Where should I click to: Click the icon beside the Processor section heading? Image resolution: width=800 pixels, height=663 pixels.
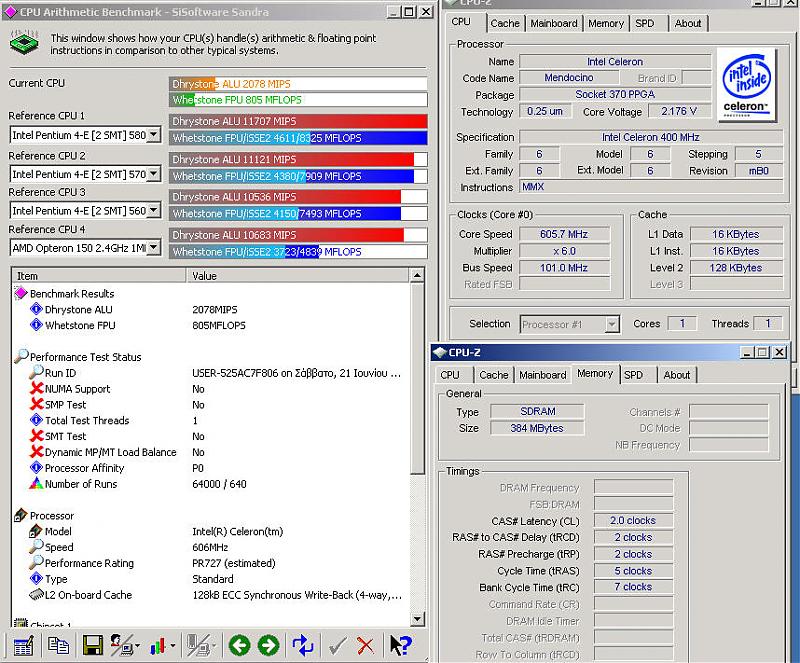click(x=20, y=515)
